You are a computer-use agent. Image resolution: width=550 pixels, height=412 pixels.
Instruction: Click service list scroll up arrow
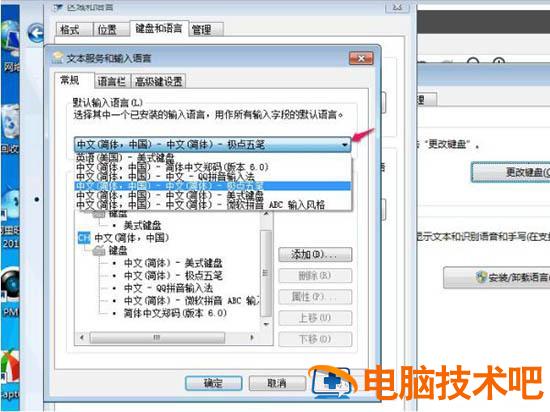pos(266,214)
